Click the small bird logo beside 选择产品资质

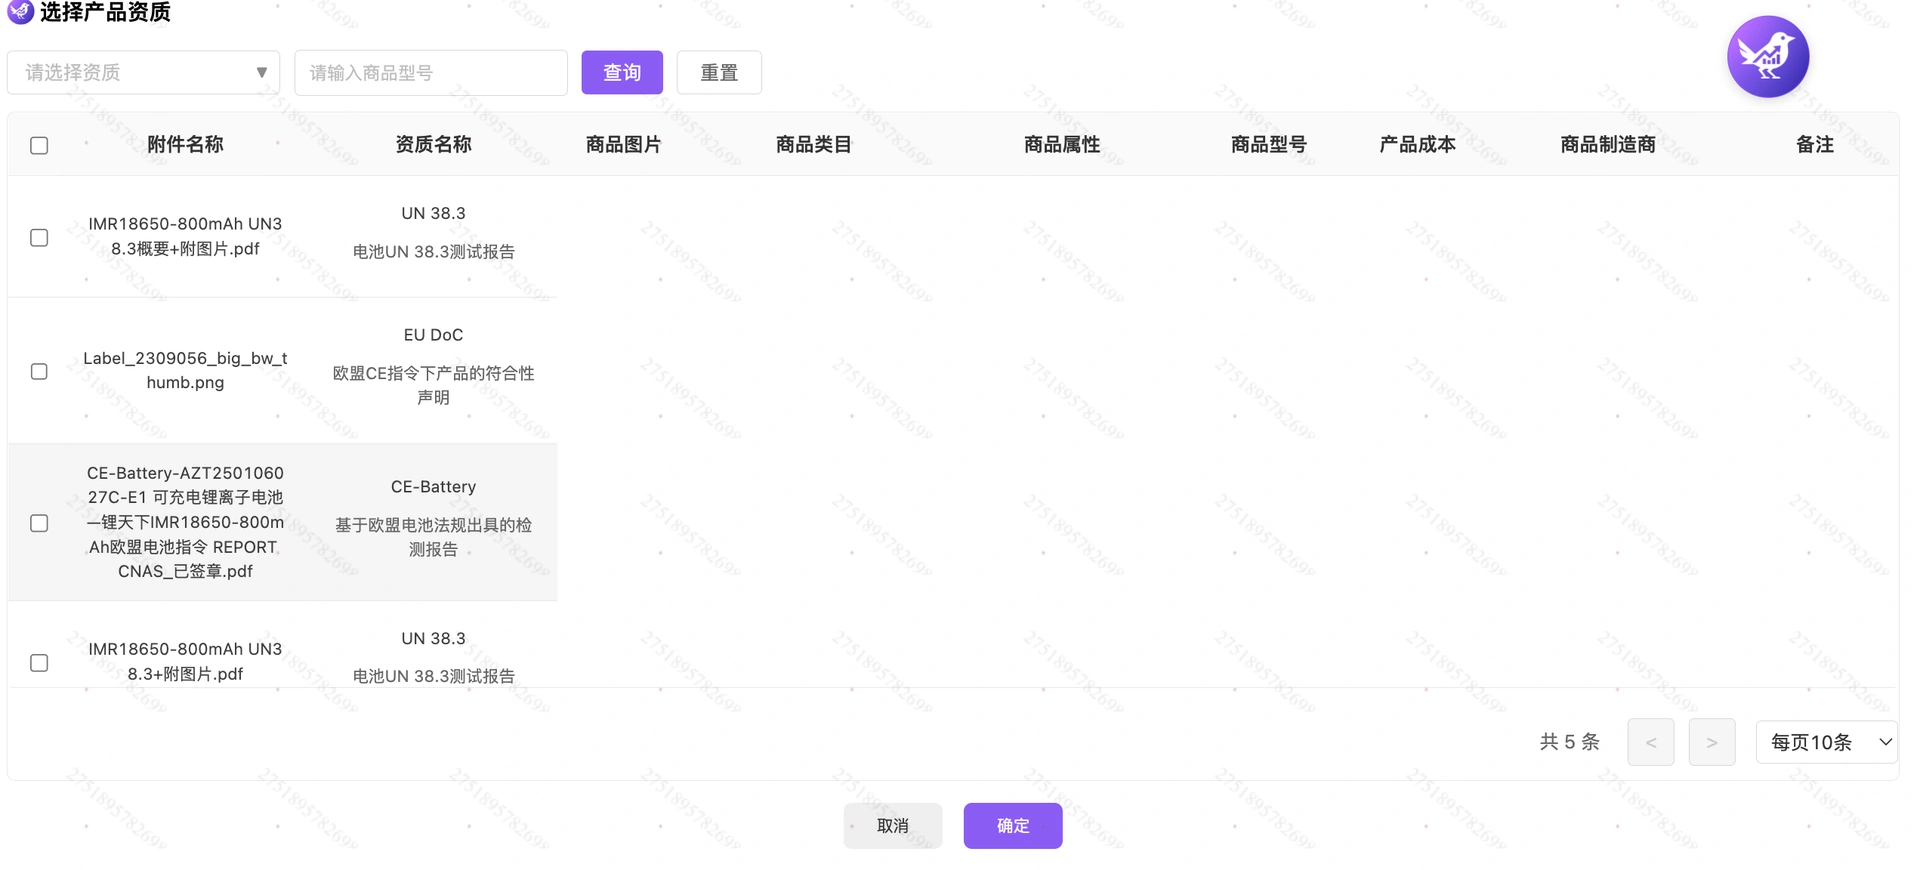point(20,12)
